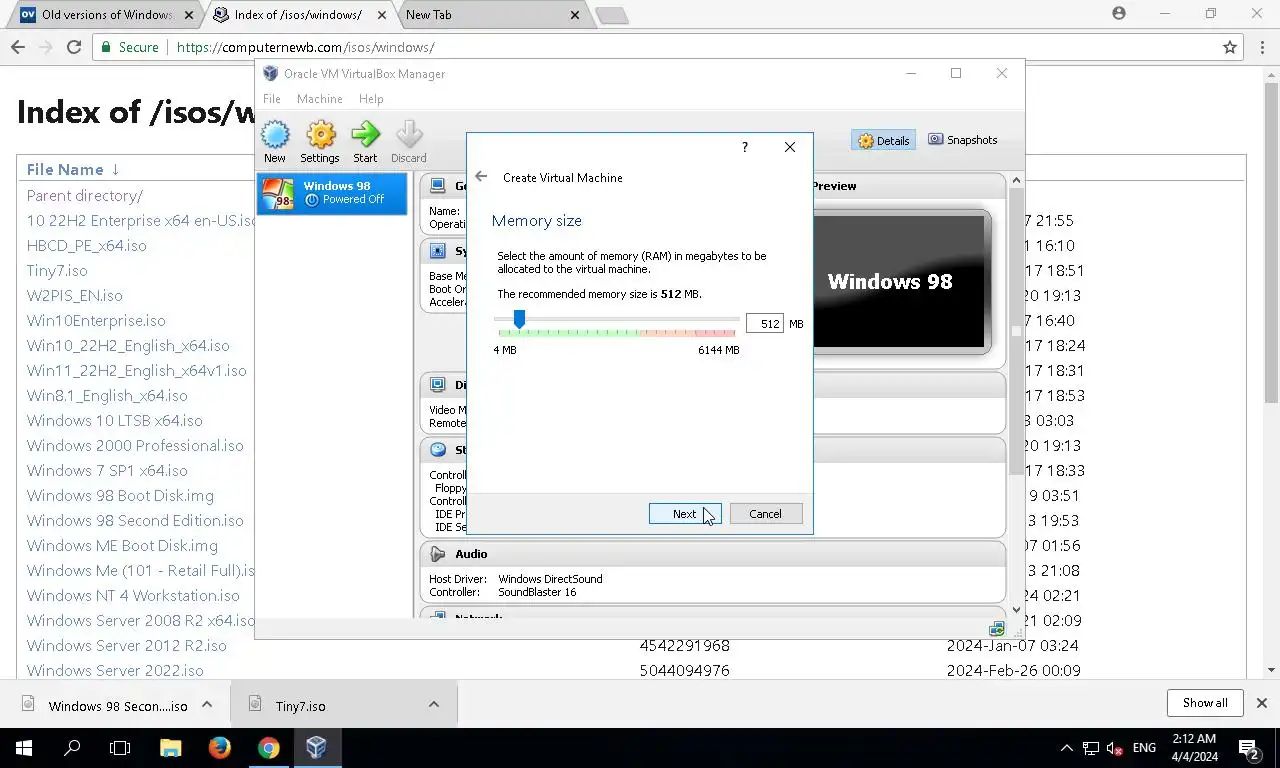
Task: Open the Tiny7.iso link in file index
Action: [x=57, y=271]
